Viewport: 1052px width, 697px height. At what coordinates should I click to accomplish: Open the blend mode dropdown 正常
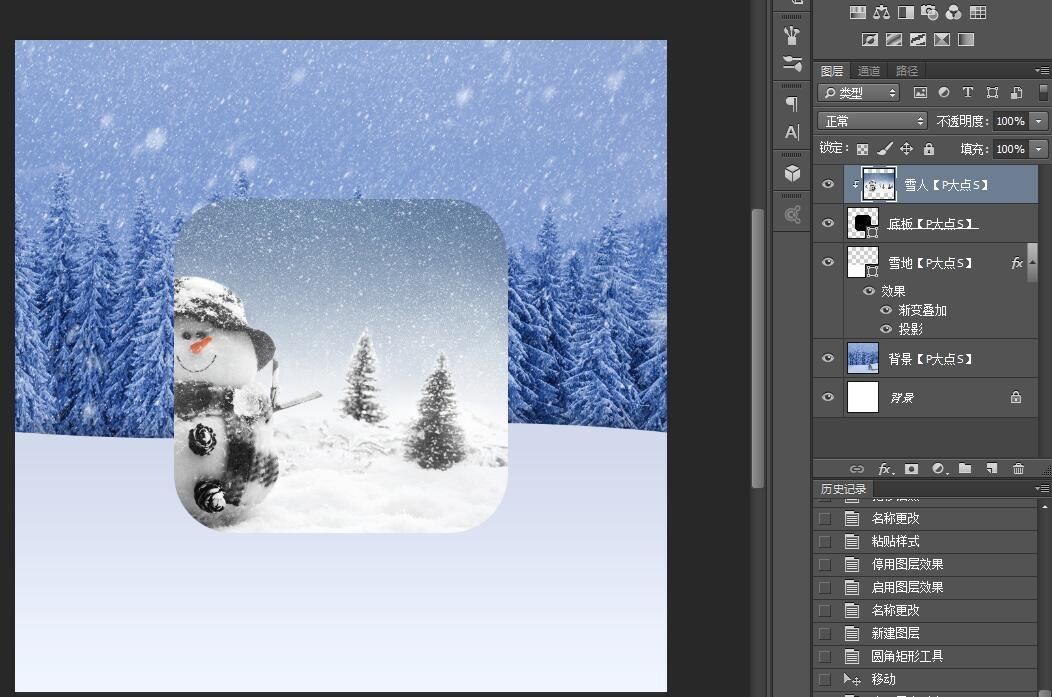tap(872, 121)
